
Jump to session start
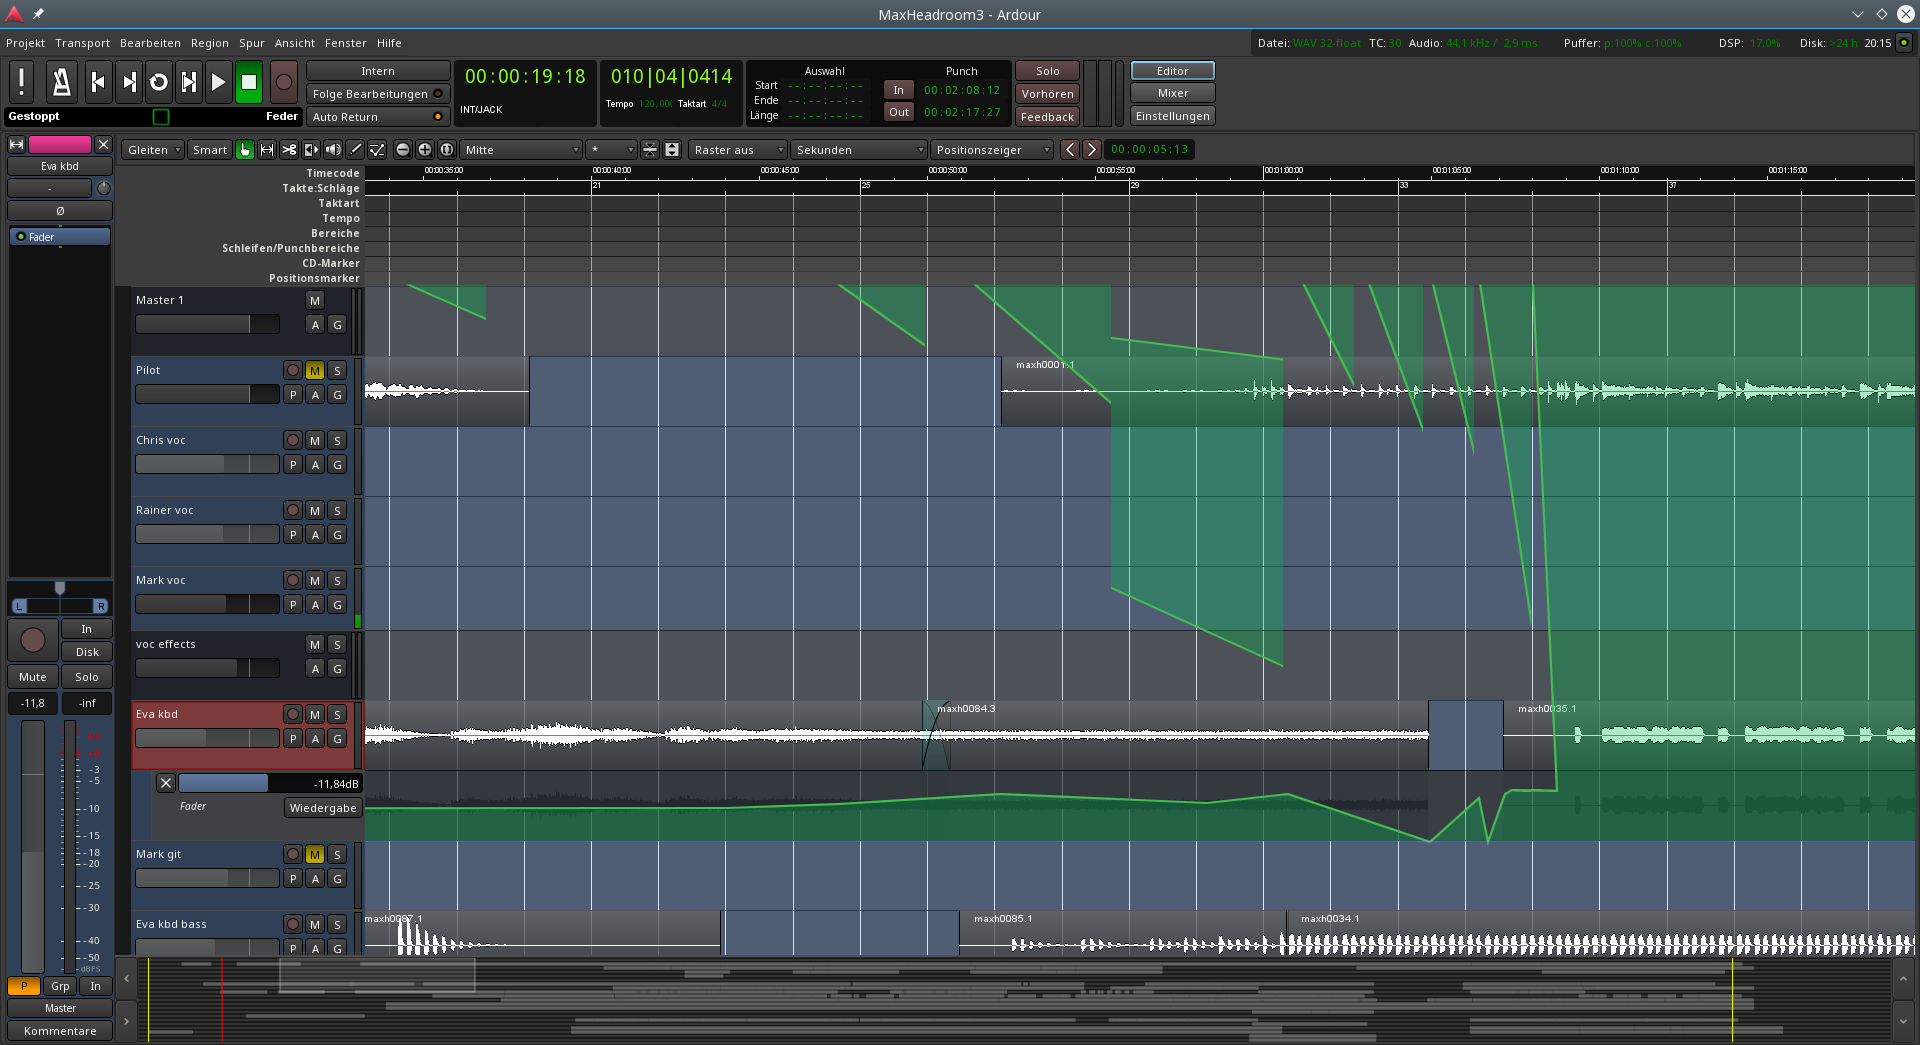point(98,83)
